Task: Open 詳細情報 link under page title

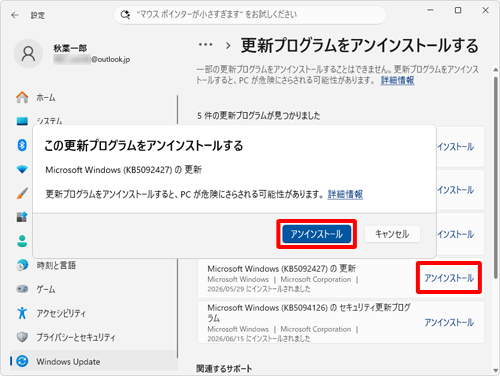Action: point(397,80)
